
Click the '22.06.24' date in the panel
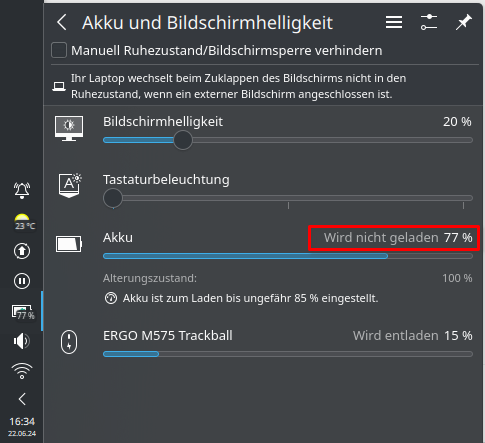[x=22, y=434]
